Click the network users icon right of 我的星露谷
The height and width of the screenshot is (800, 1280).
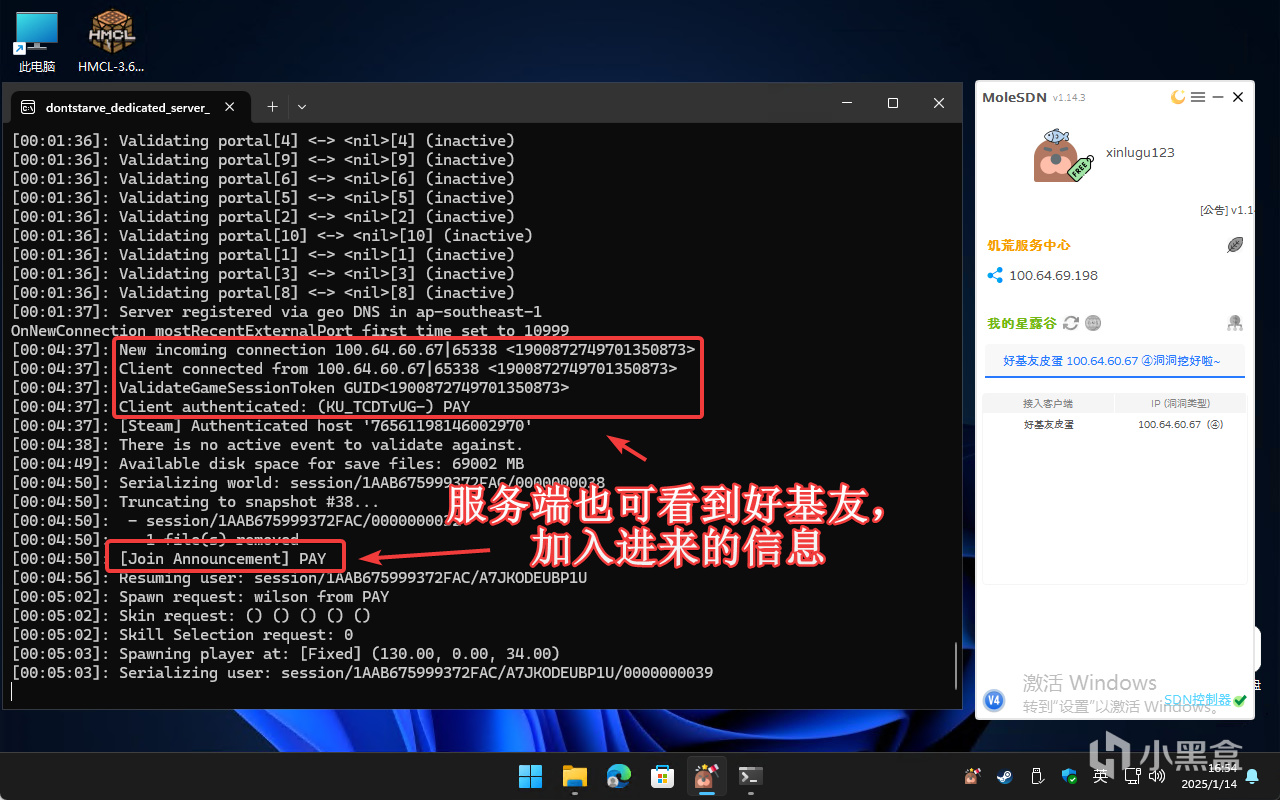(1235, 323)
